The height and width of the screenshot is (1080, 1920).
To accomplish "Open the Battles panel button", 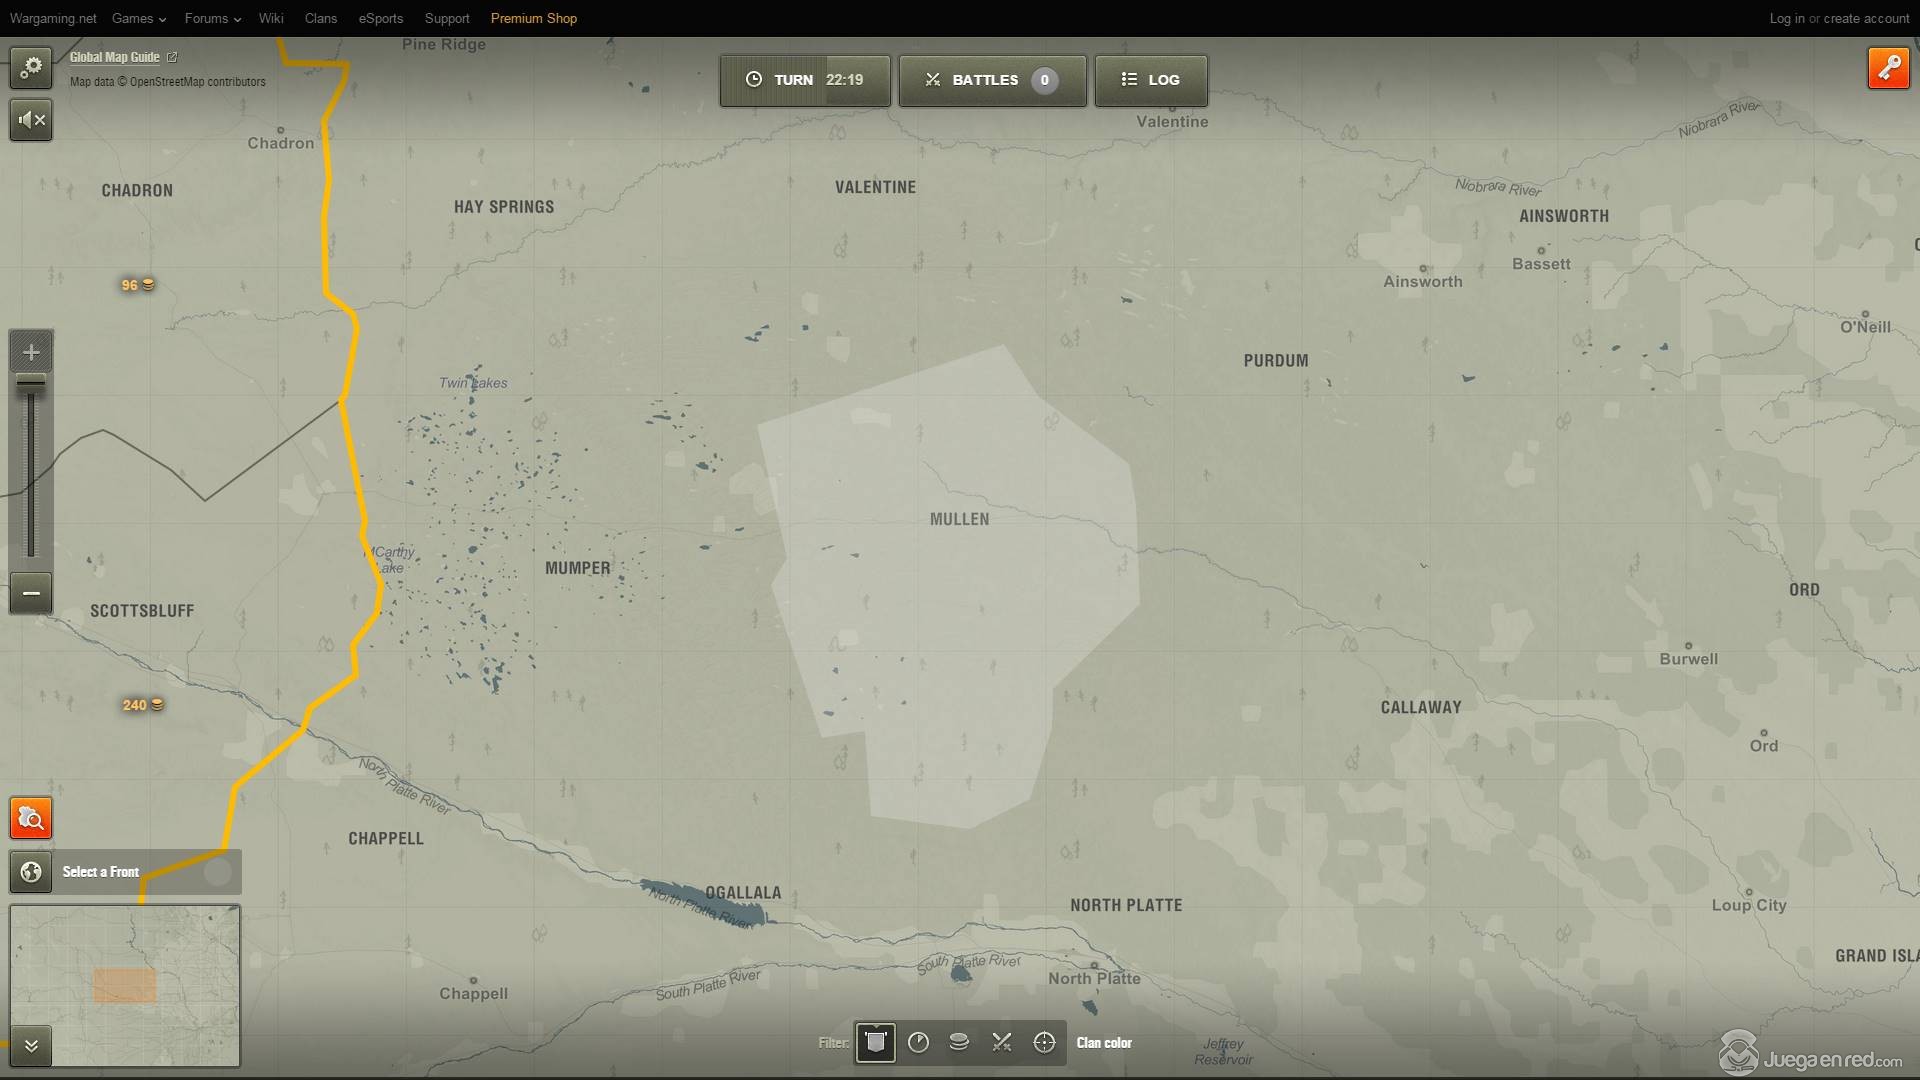I will pyautogui.click(x=991, y=80).
